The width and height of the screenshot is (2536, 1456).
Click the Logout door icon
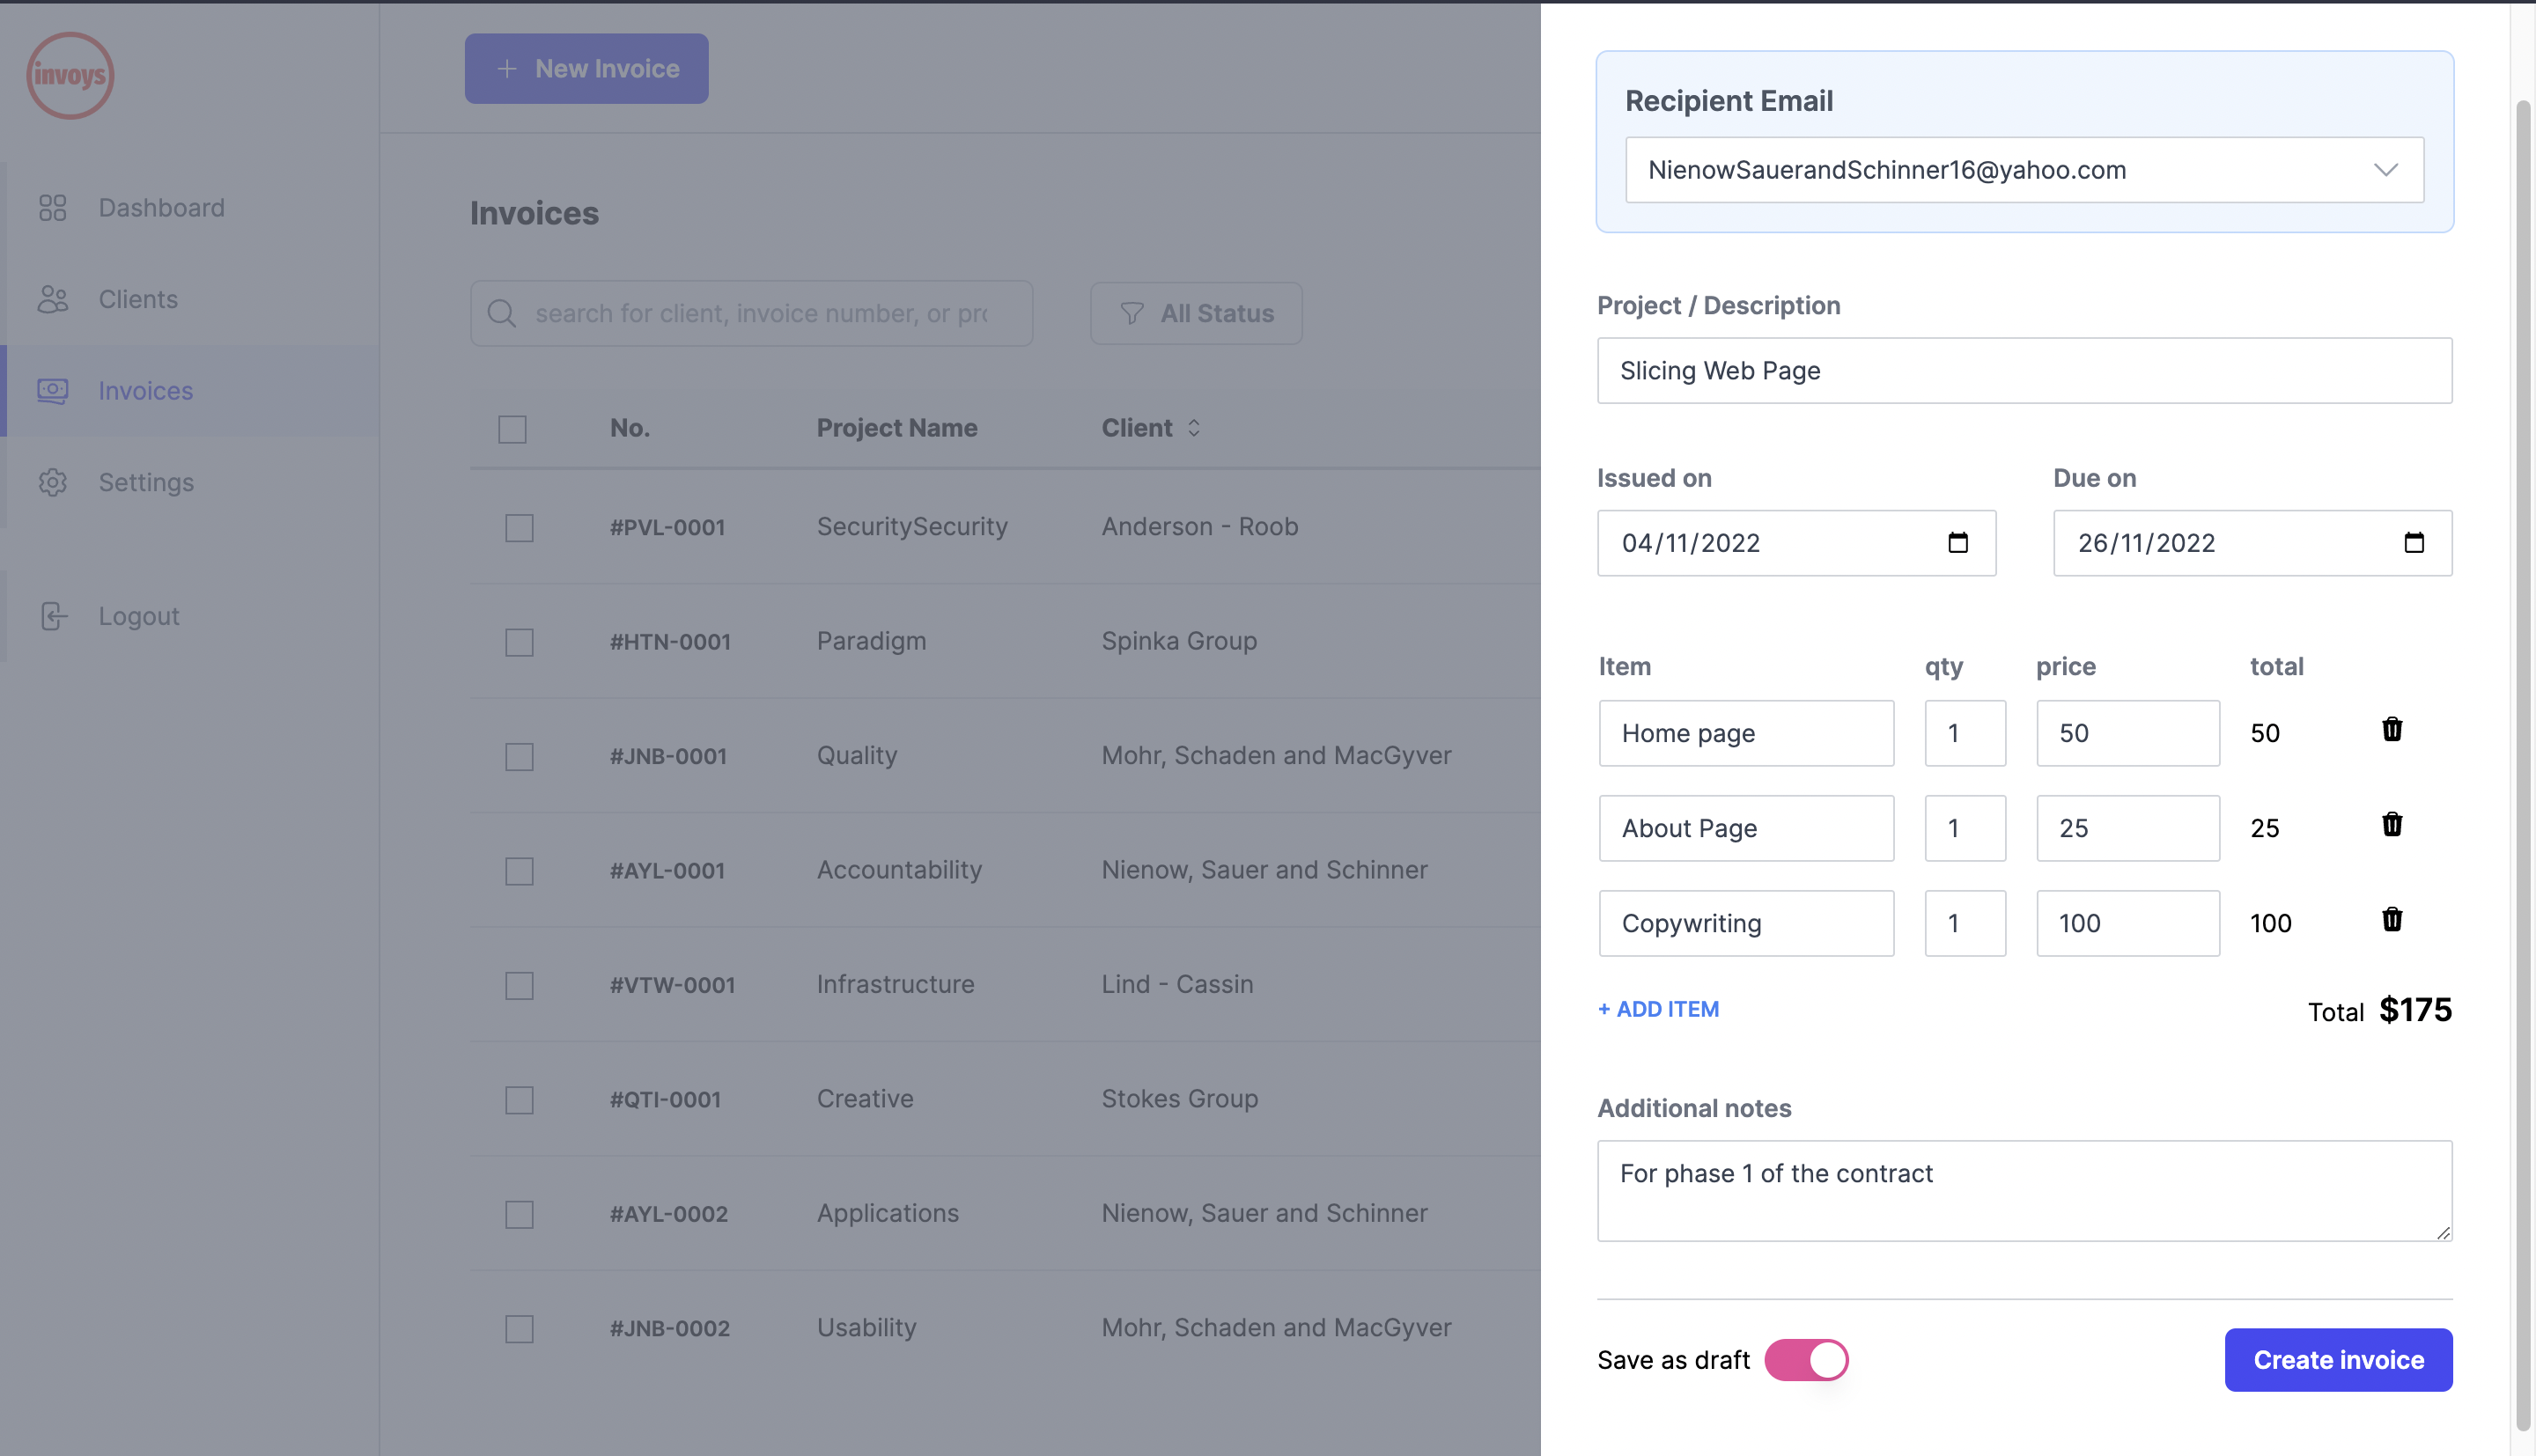click(x=54, y=616)
